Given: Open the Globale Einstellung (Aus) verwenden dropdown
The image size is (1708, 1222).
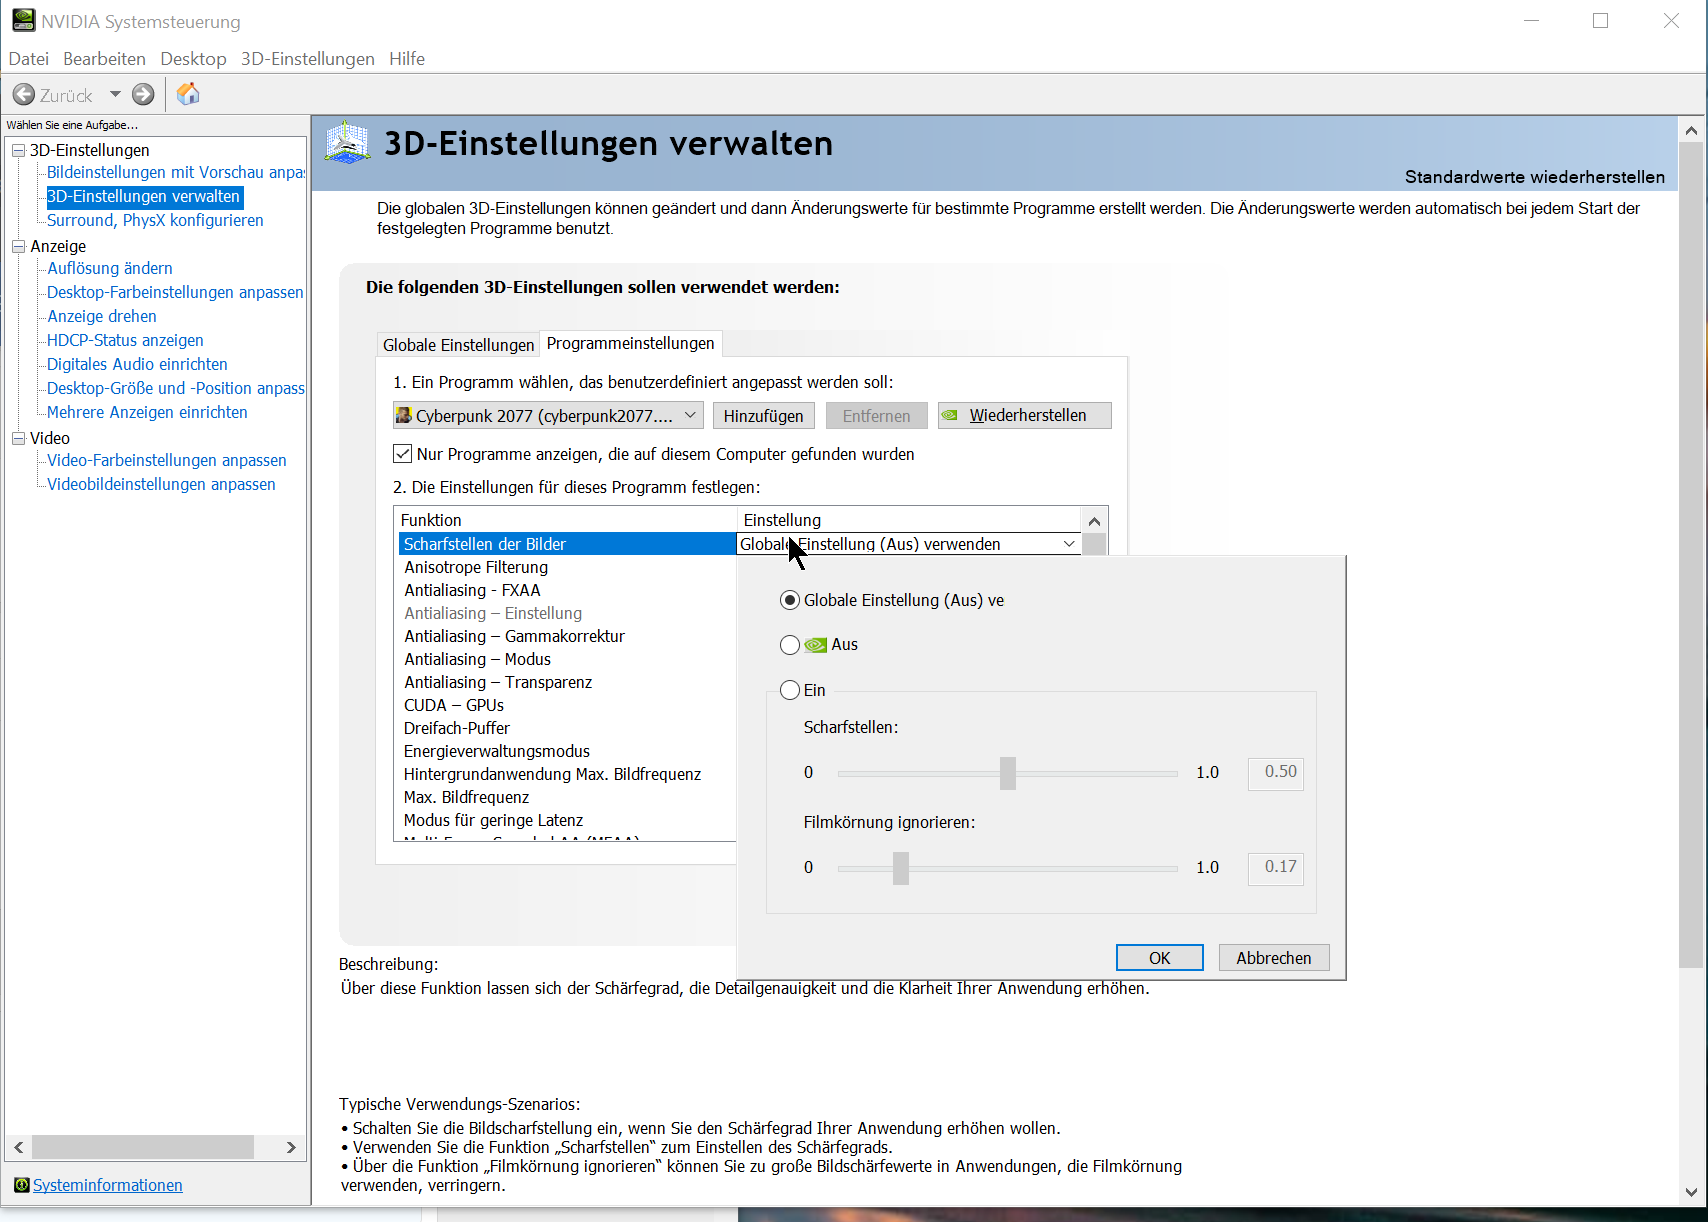Looking at the screenshot, I should [x=908, y=544].
